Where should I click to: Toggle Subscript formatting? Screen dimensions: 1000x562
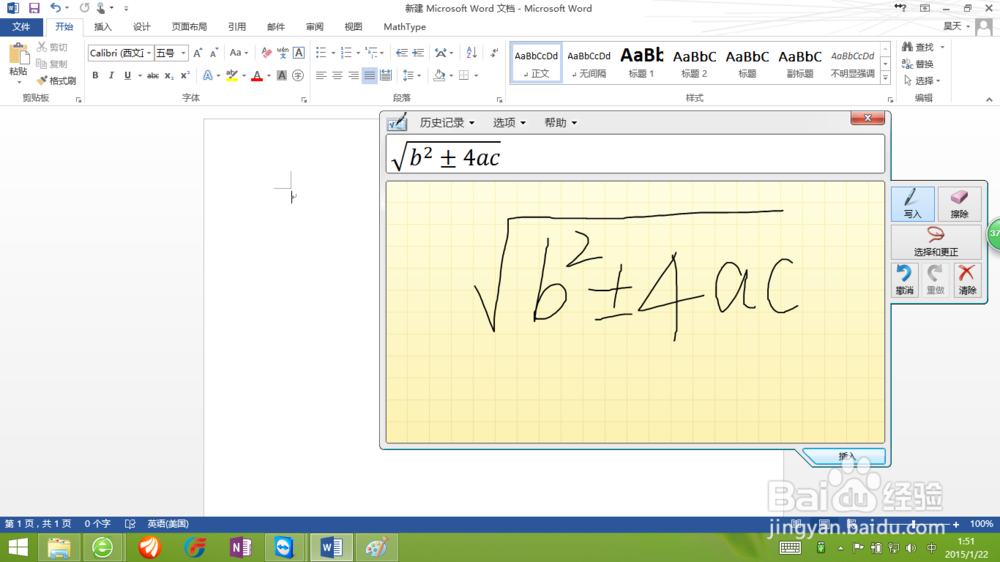coord(168,75)
